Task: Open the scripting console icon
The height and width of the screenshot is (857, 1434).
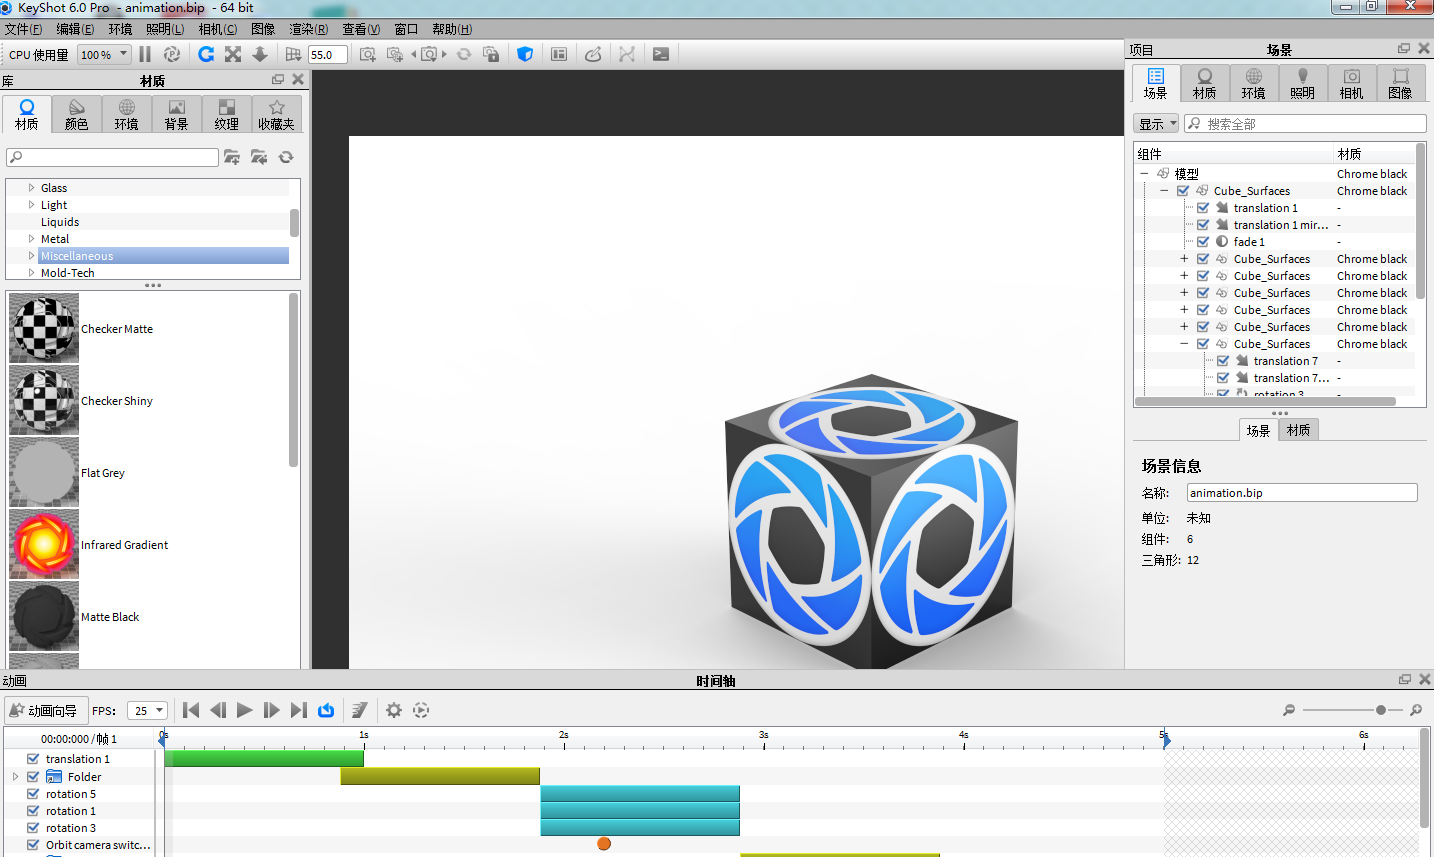Action: click(661, 54)
